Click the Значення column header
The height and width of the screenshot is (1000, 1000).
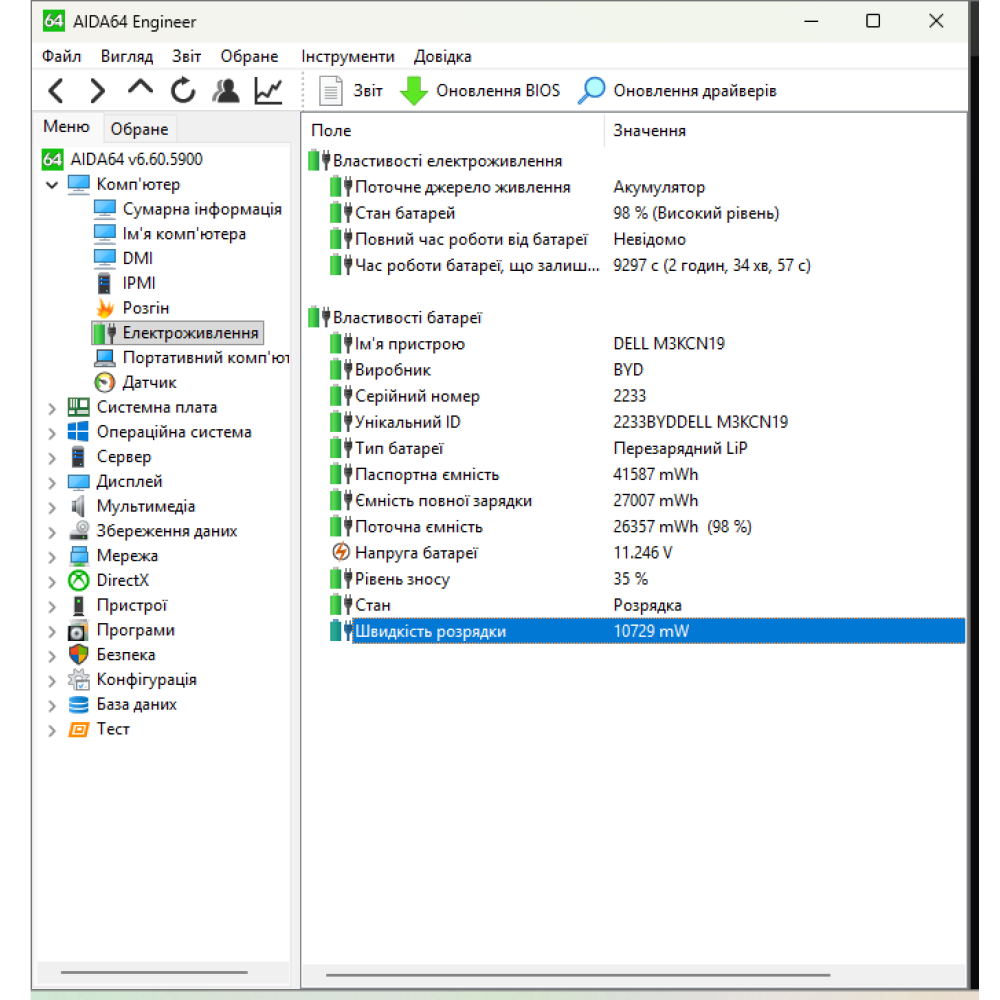pos(784,130)
